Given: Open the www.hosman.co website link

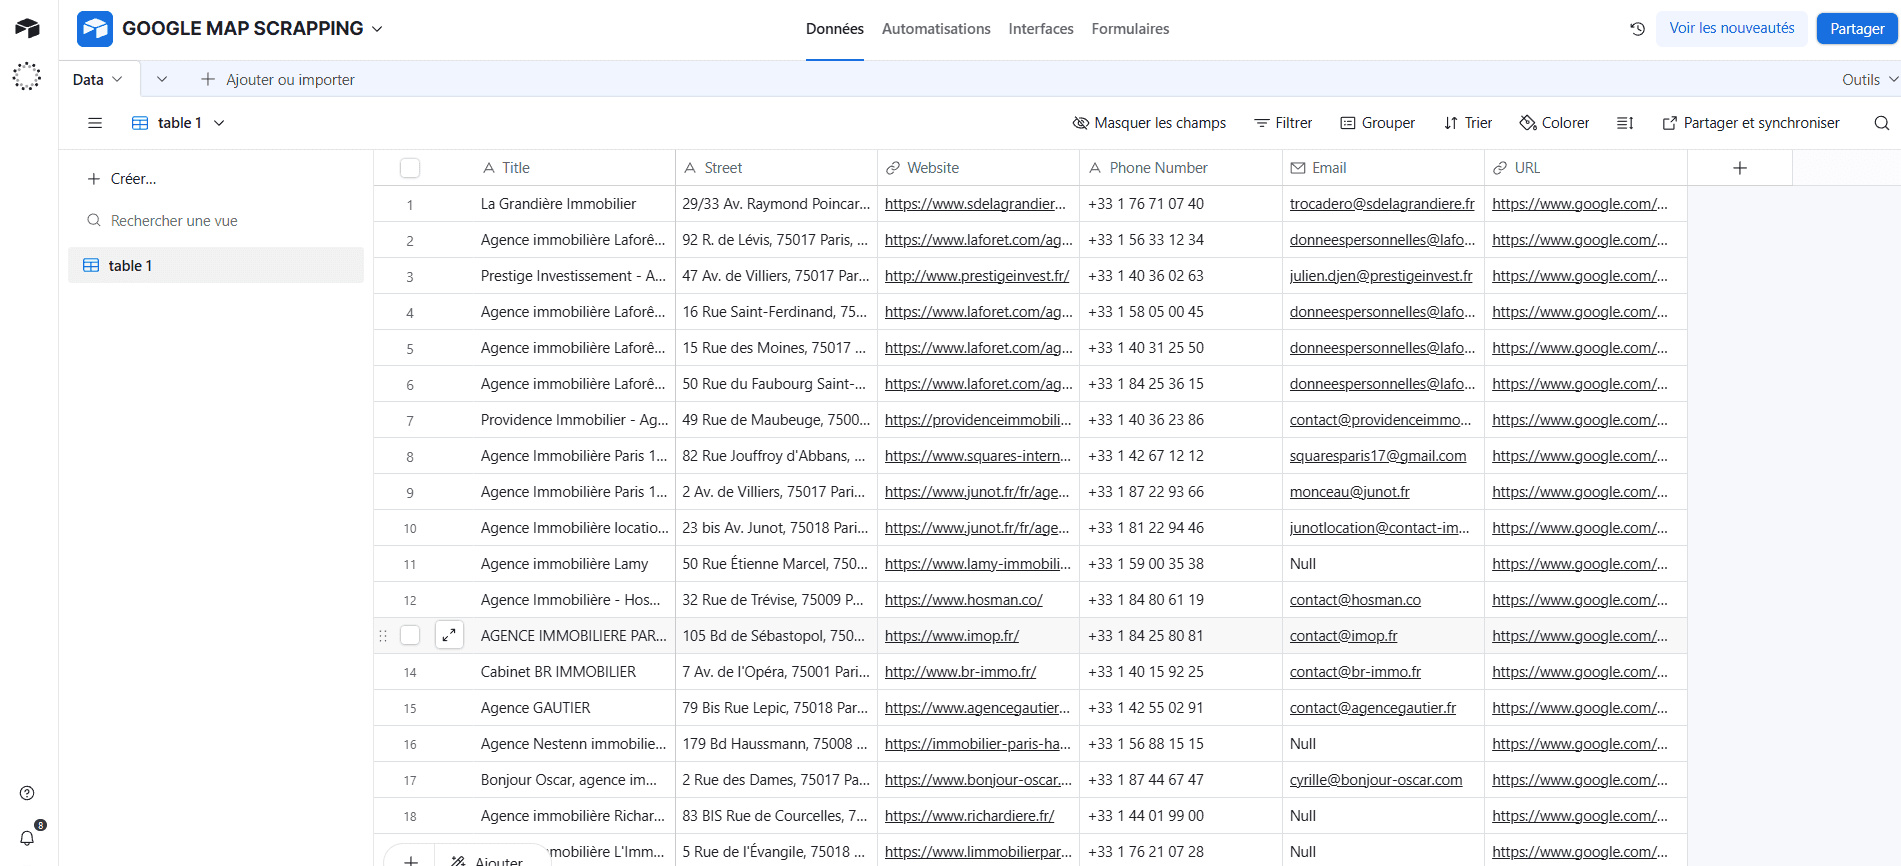Looking at the screenshot, I should (x=964, y=600).
